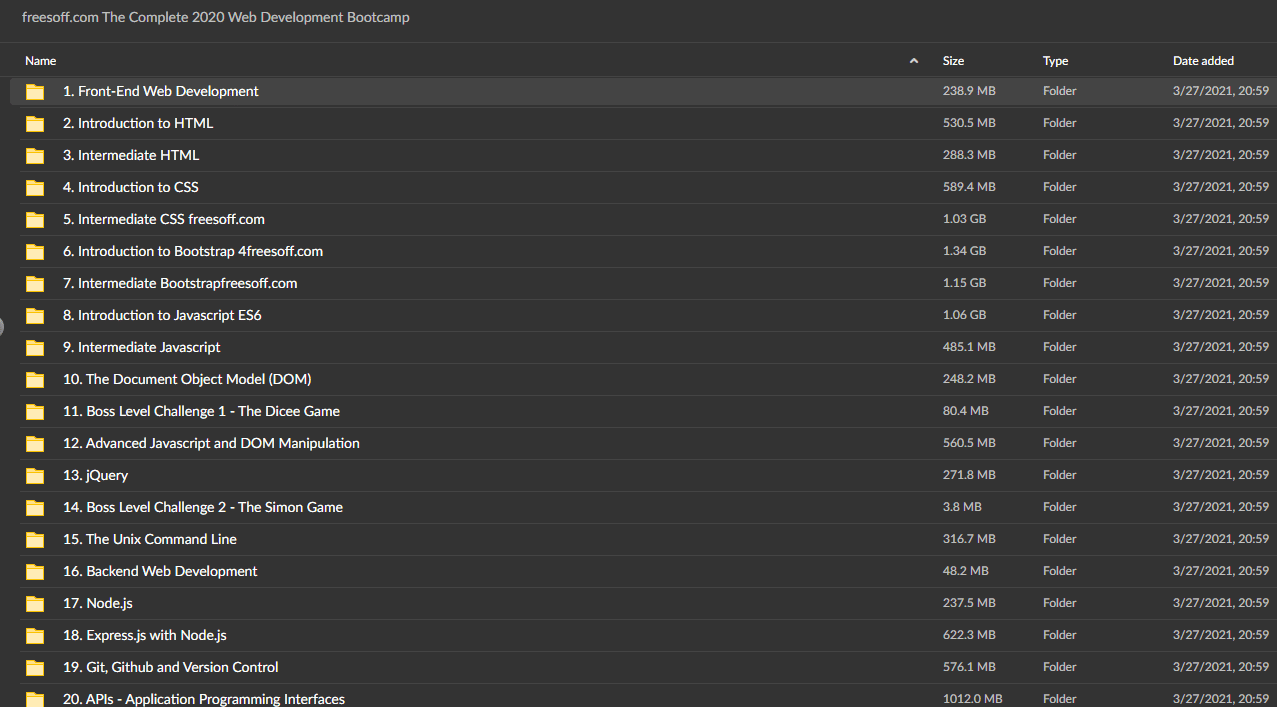
Task: Open Express.js with Node.js folder
Action: pyautogui.click(x=144, y=635)
